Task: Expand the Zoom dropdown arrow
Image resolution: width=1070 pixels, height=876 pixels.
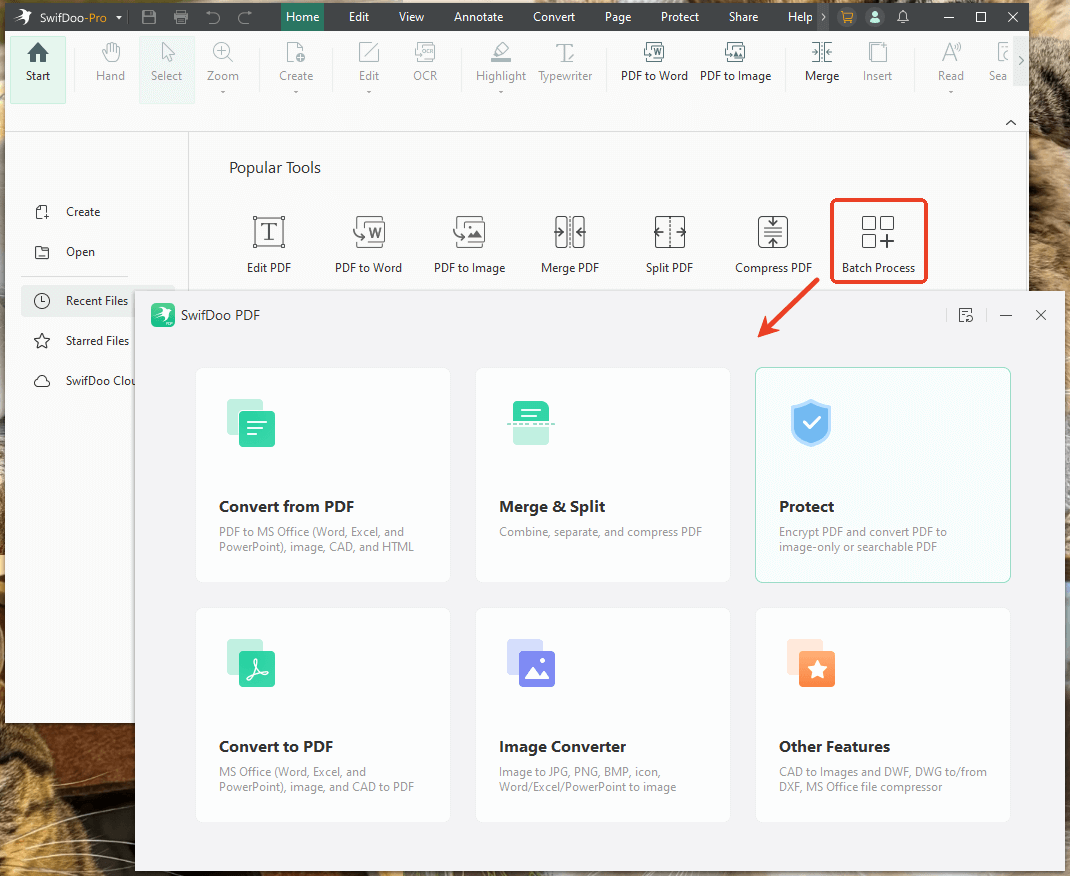Action: (223, 92)
